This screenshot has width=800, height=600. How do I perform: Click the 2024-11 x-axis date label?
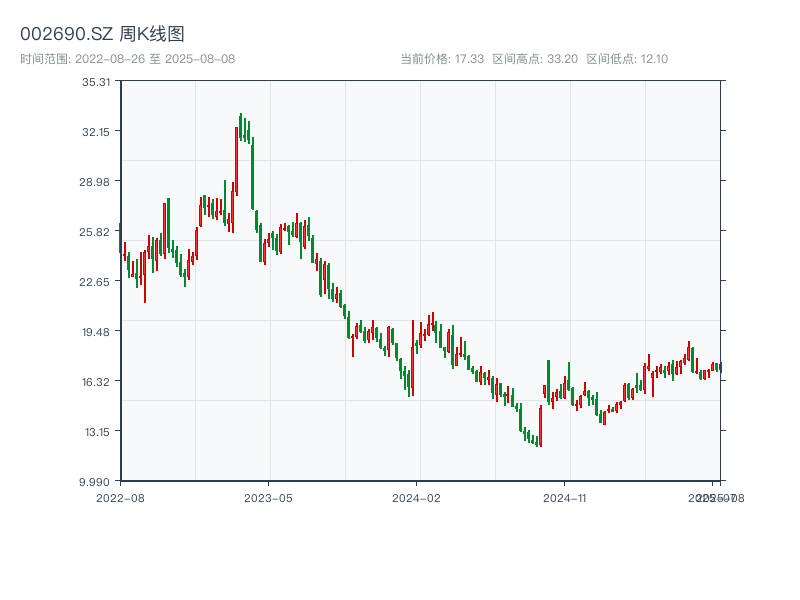tap(566, 497)
